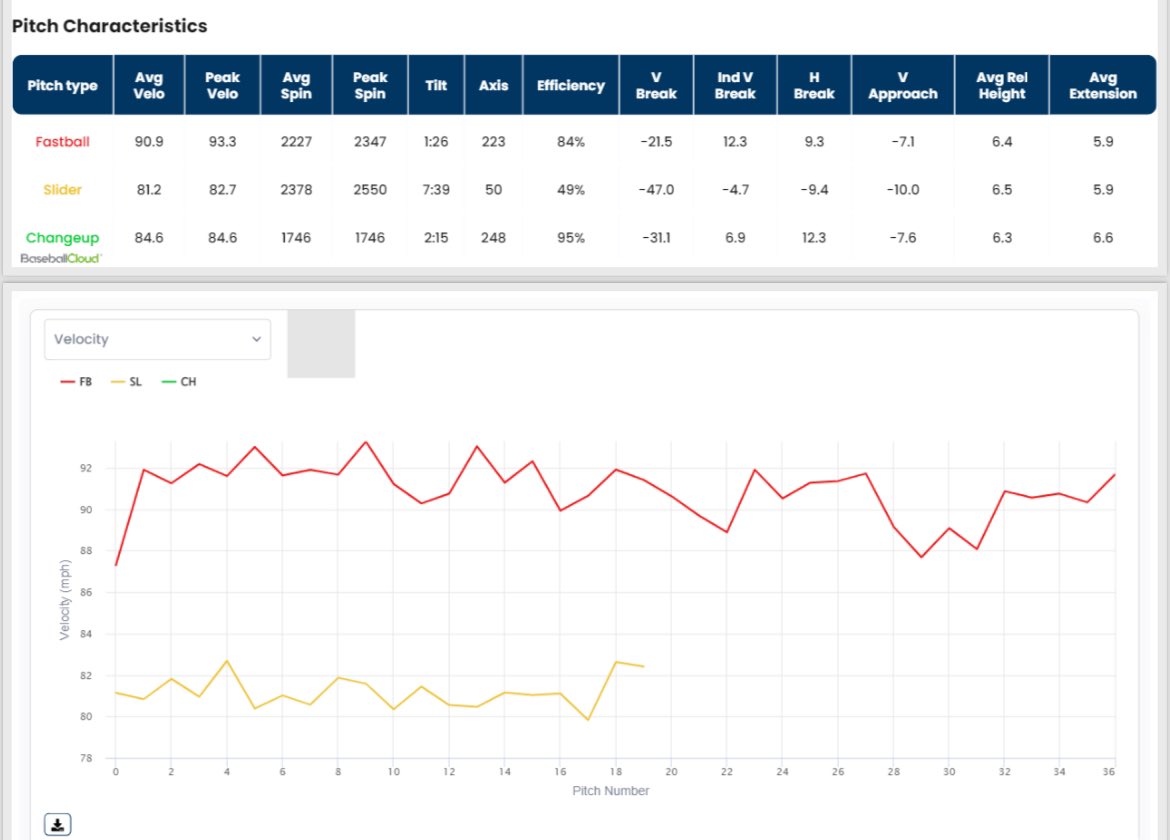Toggle the CH series in legend
Viewport: 1170px width, 840px height.
179,381
